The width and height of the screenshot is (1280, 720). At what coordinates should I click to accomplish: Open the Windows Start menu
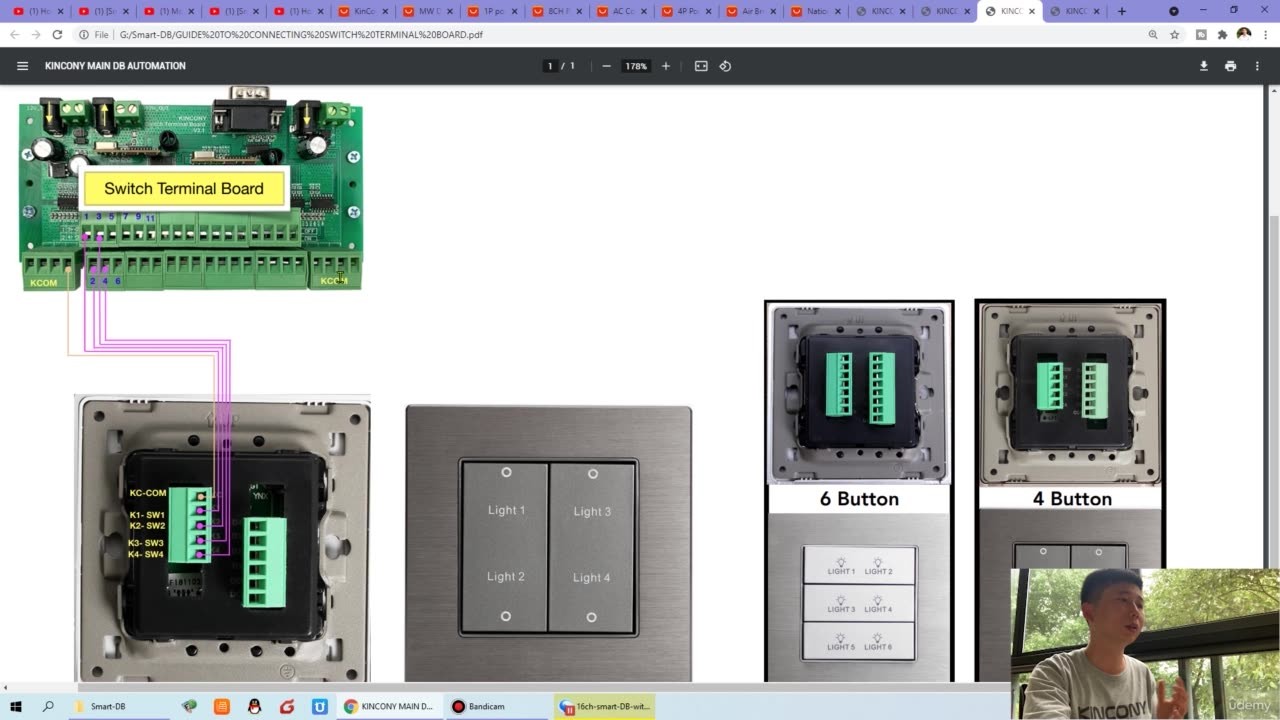16,706
